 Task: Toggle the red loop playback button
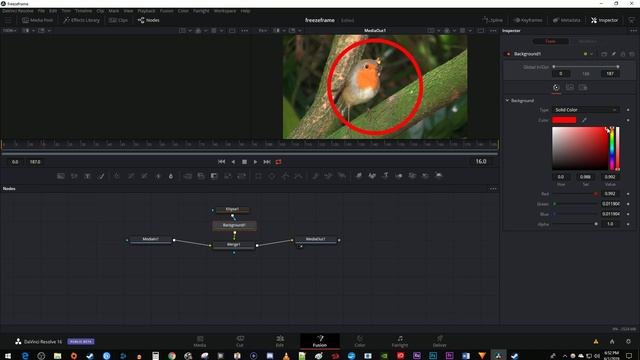pos(278,162)
